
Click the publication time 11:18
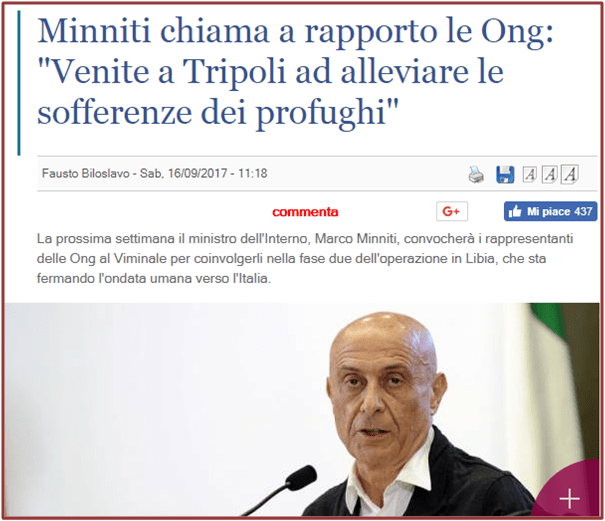(x=252, y=173)
